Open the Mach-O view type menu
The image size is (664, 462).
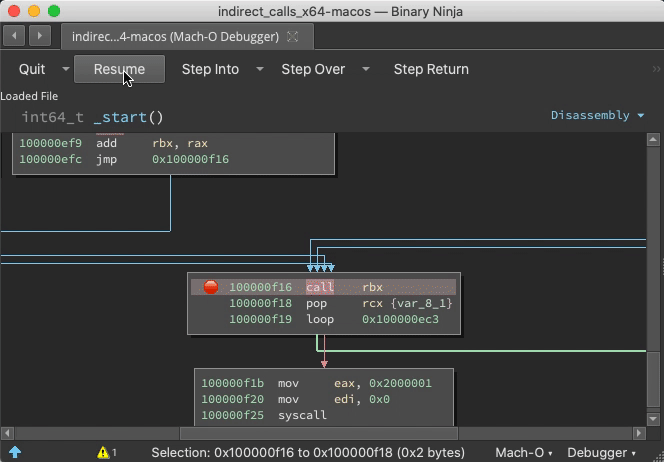(x=524, y=452)
